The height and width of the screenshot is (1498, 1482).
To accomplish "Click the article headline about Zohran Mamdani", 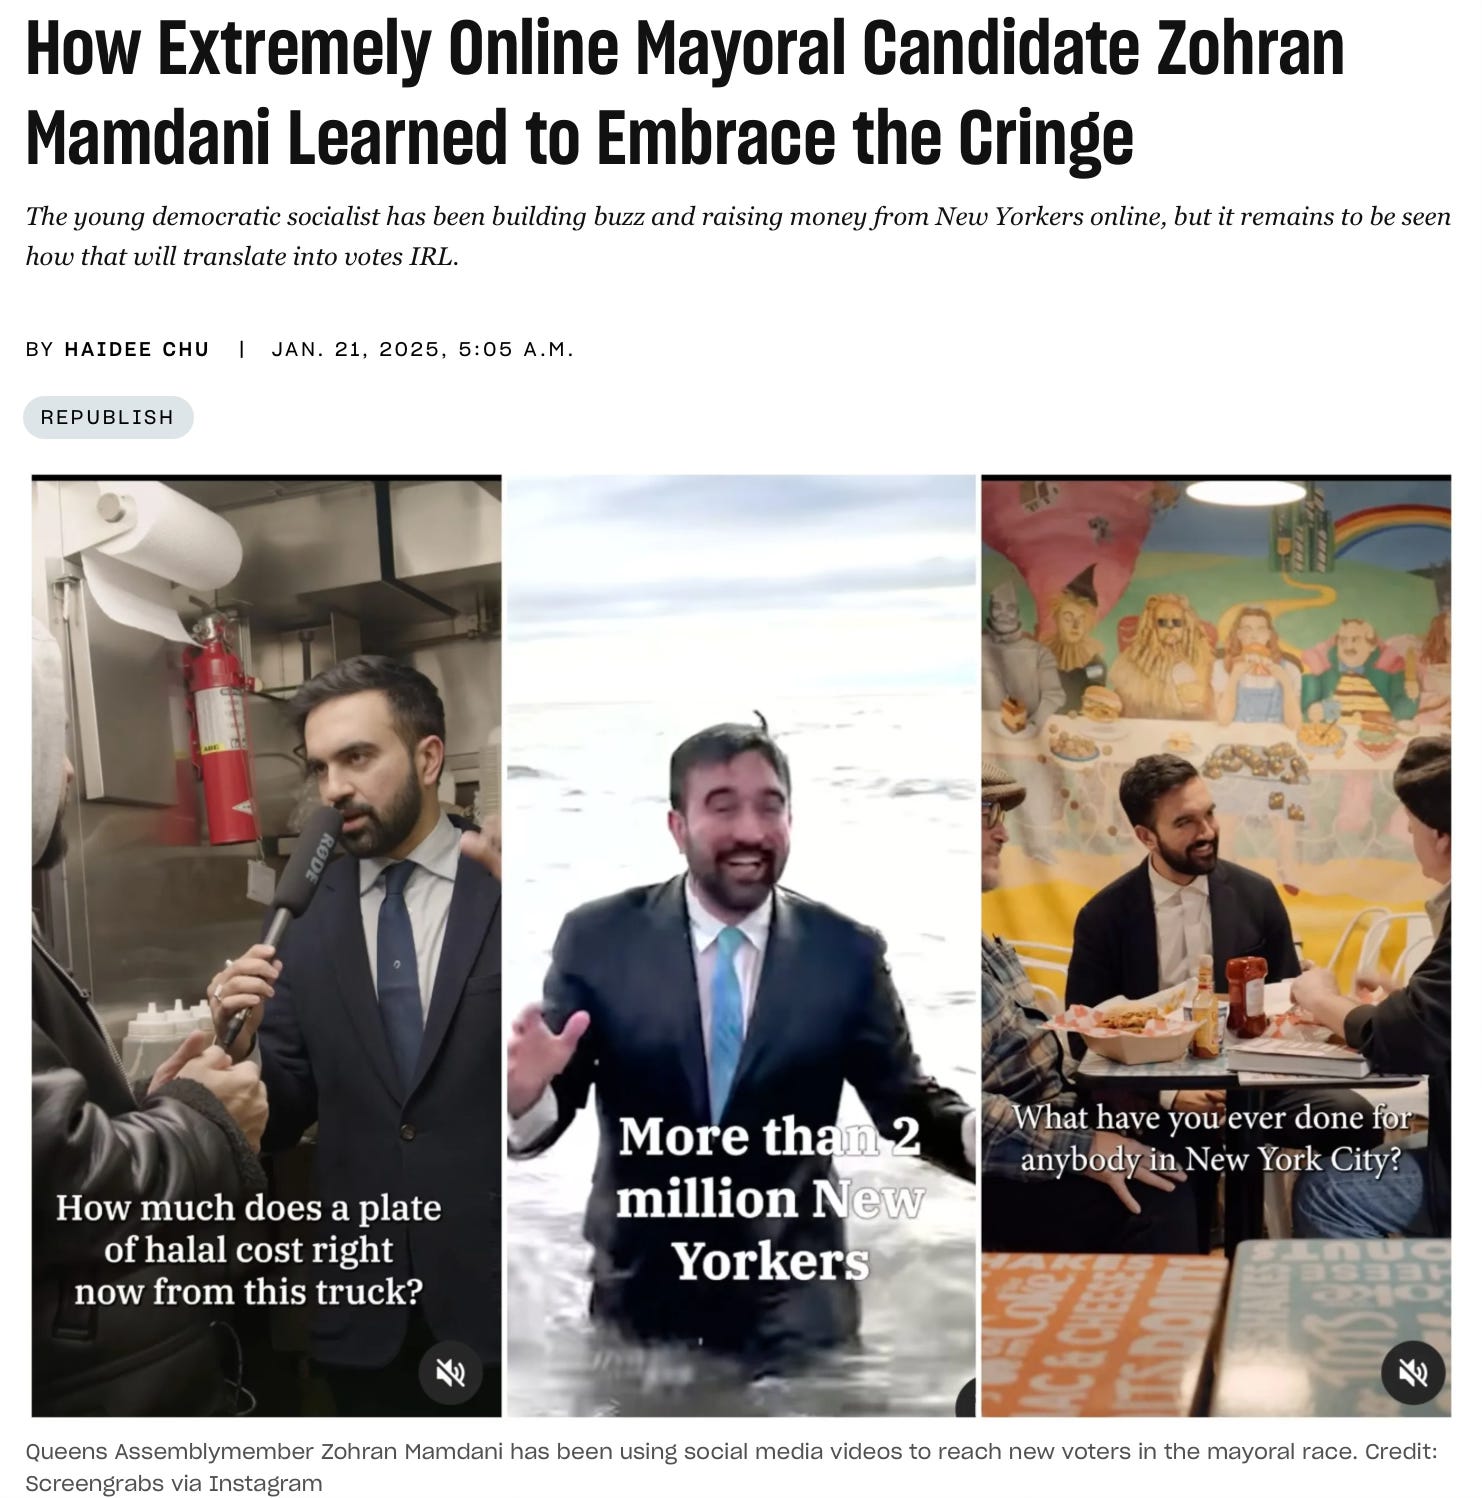I will coord(685,92).
